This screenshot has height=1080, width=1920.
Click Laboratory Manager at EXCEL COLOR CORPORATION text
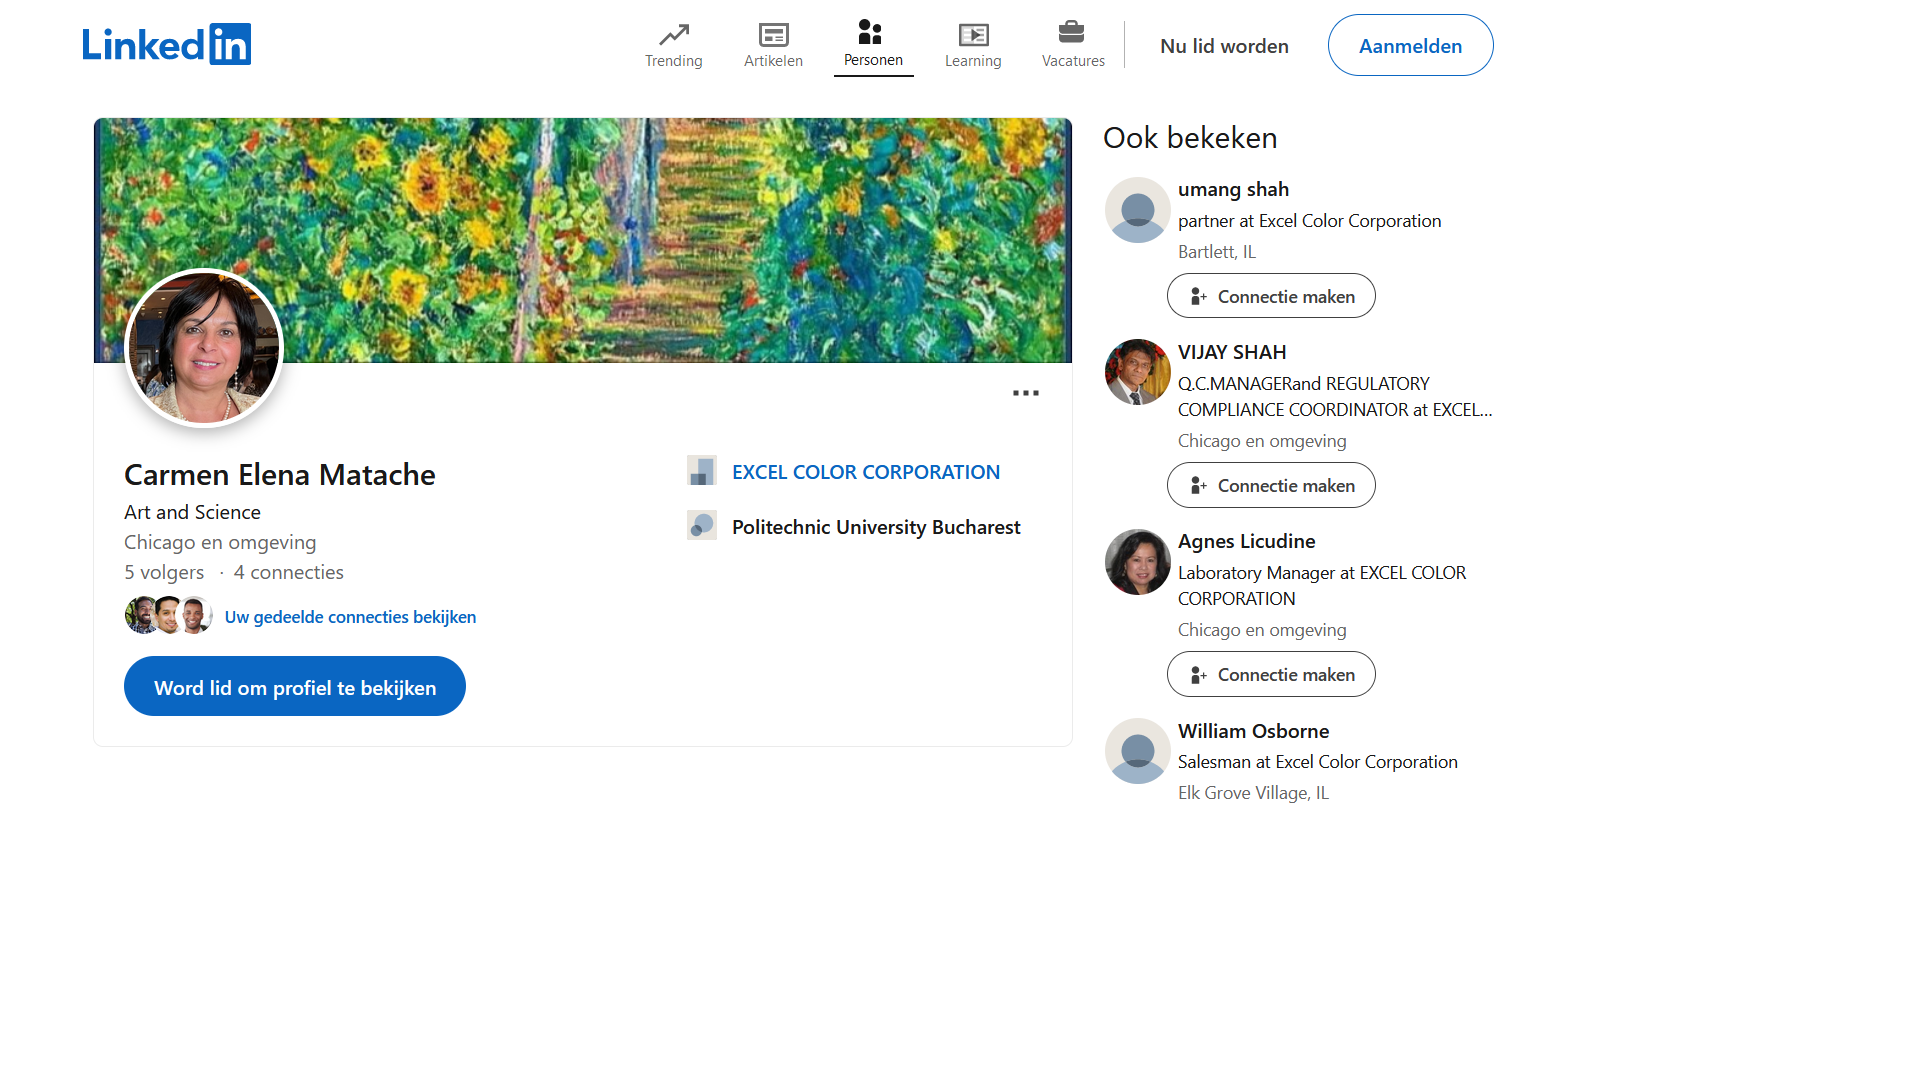click(x=1322, y=585)
